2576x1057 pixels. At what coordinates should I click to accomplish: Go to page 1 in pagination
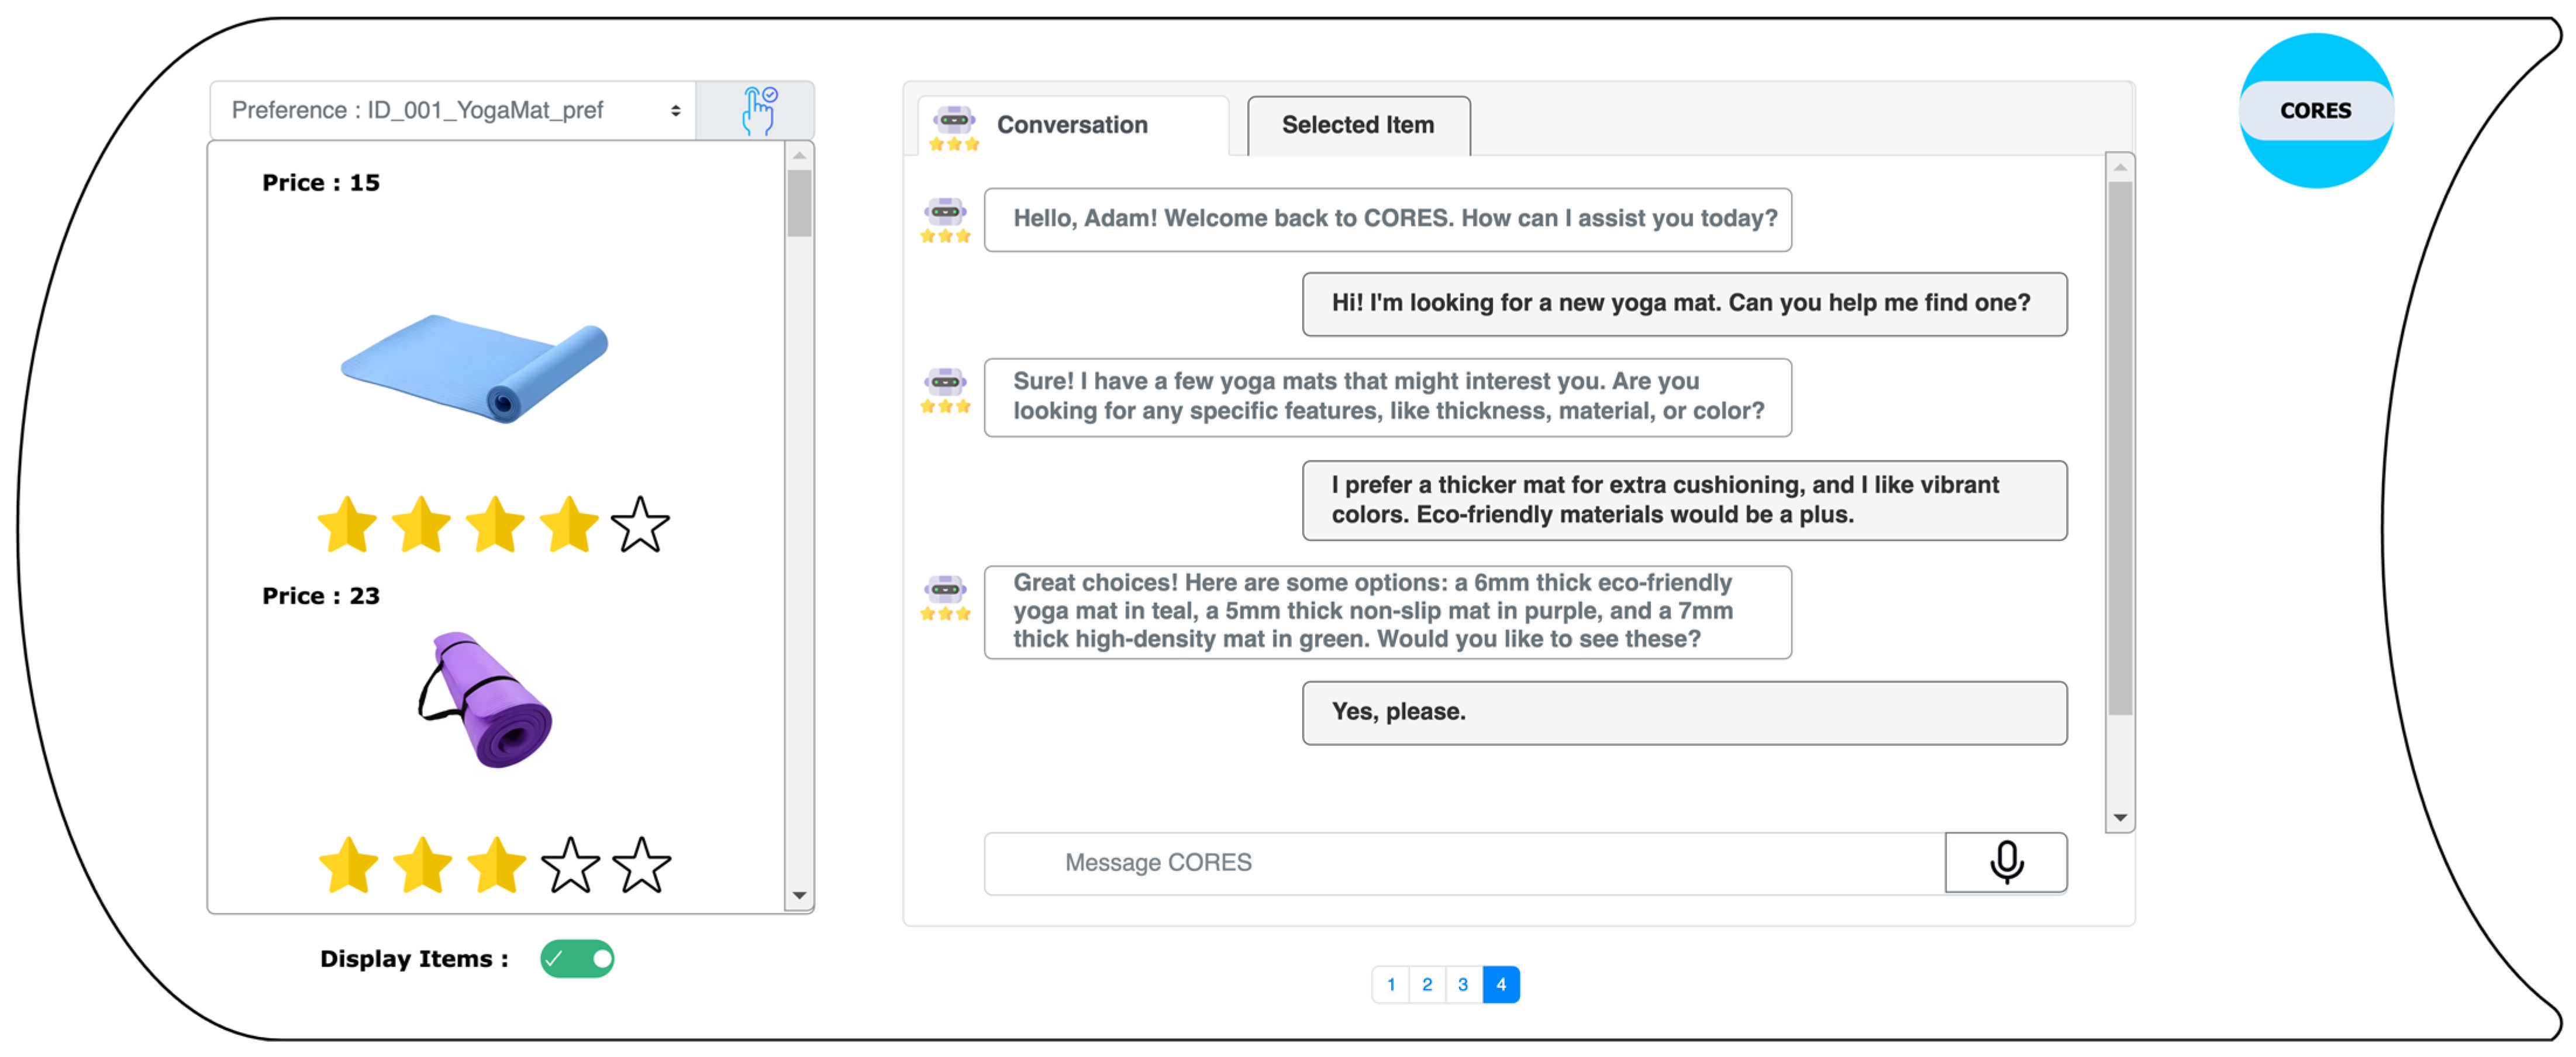(x=1390, y=984)
